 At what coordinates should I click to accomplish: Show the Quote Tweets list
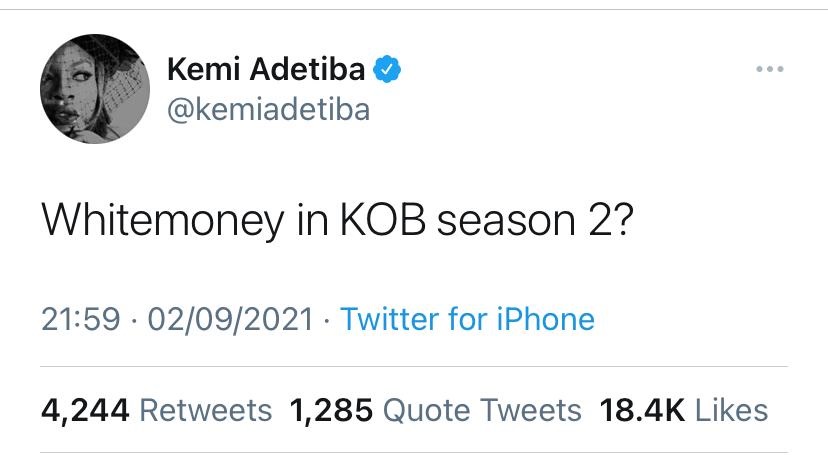pyautogui.click(x=482, y=409)
